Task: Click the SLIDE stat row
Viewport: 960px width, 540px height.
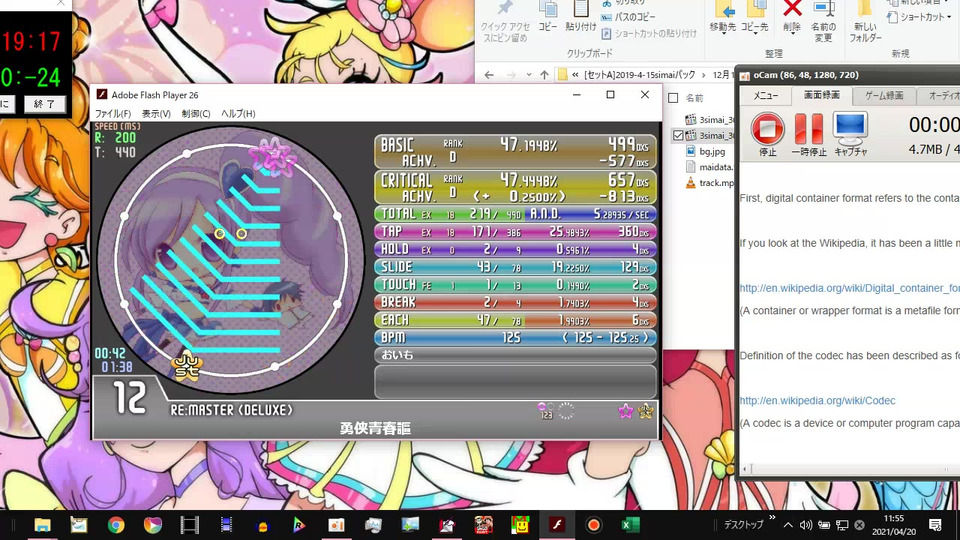Action: click(x=515, y=267)
